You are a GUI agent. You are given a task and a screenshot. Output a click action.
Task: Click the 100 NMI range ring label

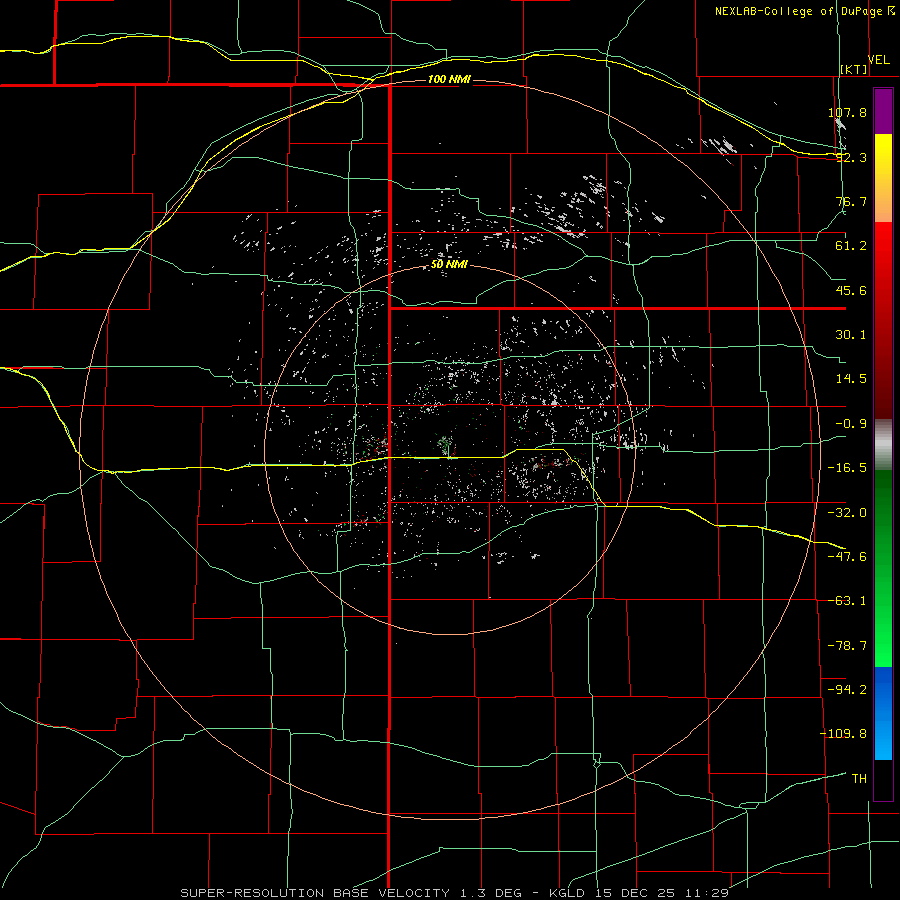point(449,79)
